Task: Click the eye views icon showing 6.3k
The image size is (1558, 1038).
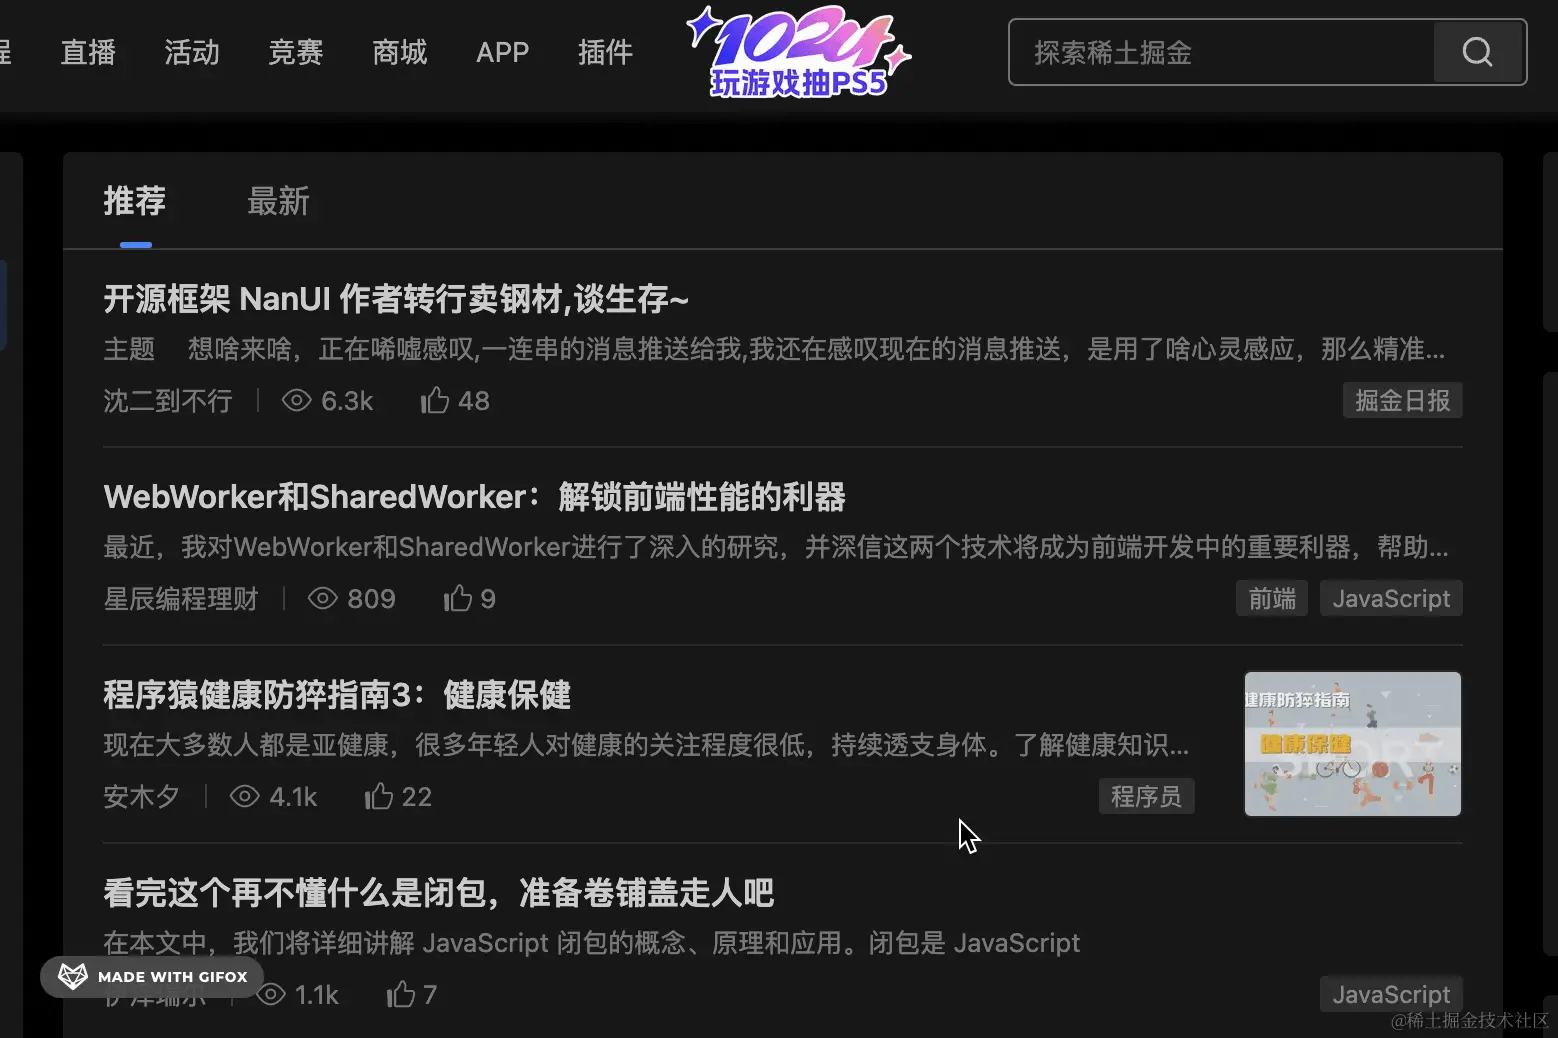Action: 296,401
